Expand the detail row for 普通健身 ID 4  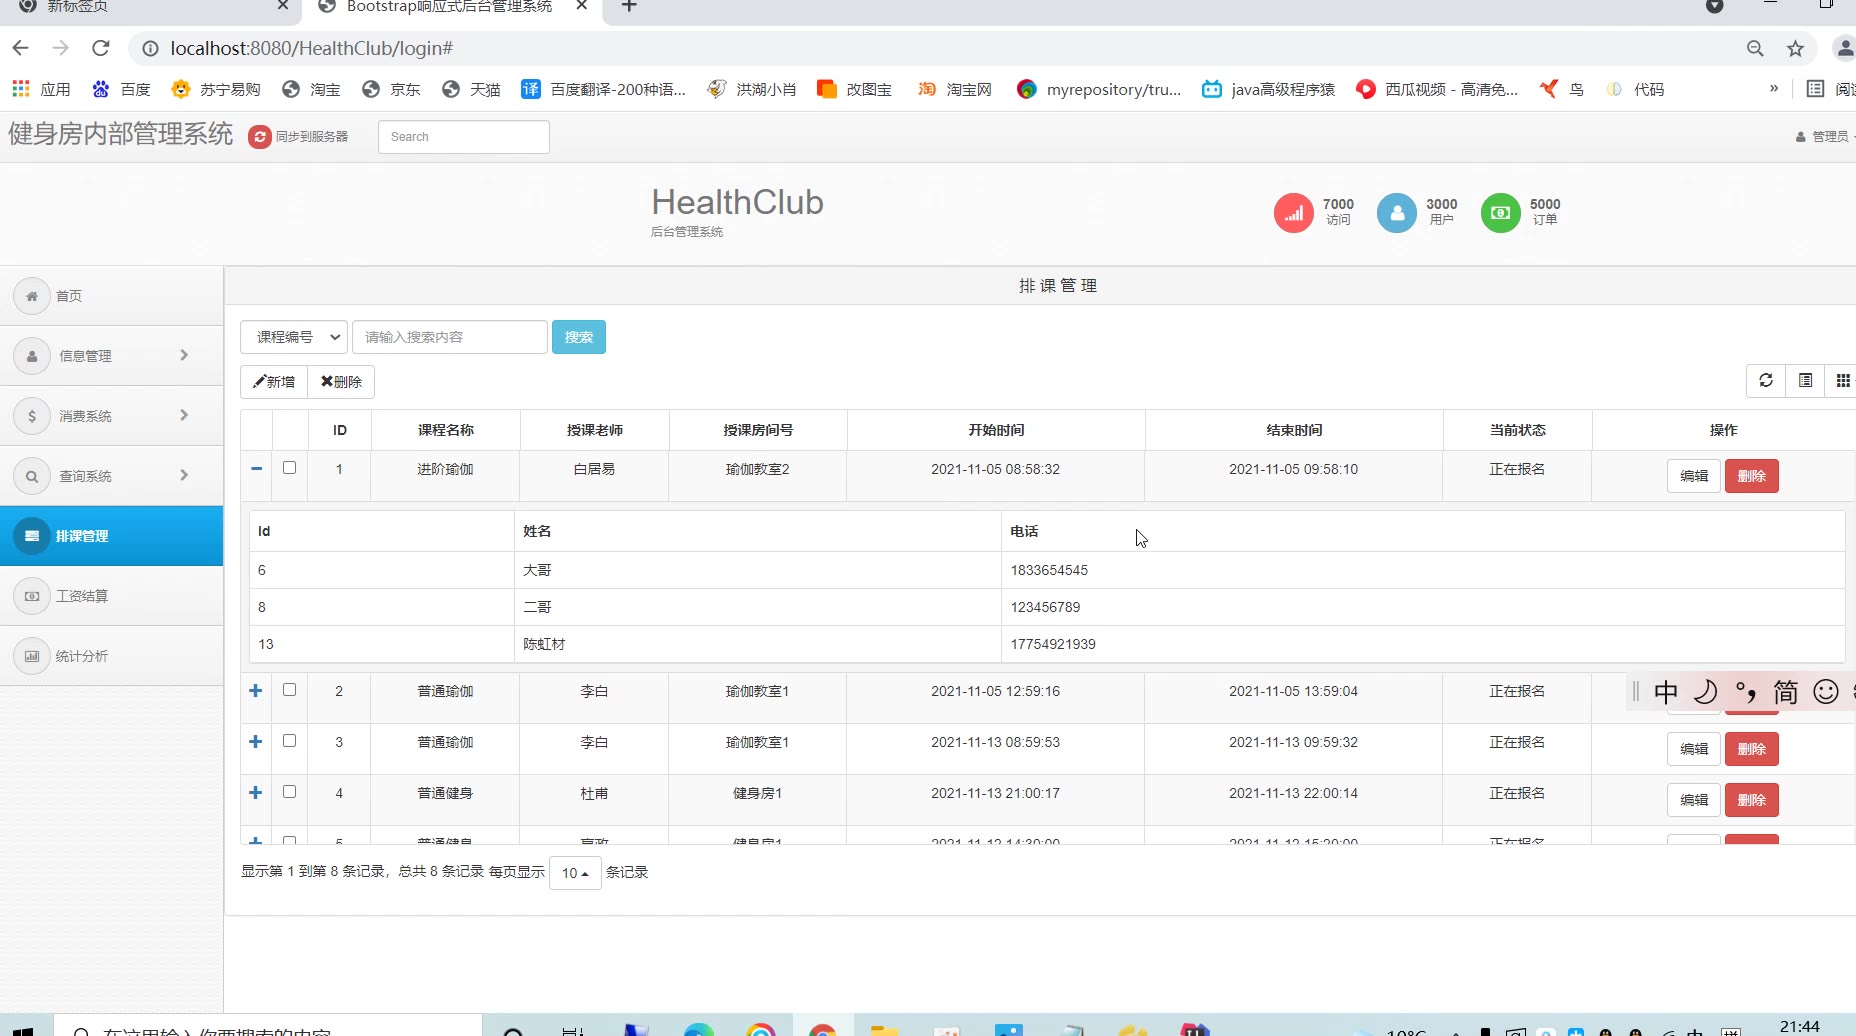click(256, 793)
